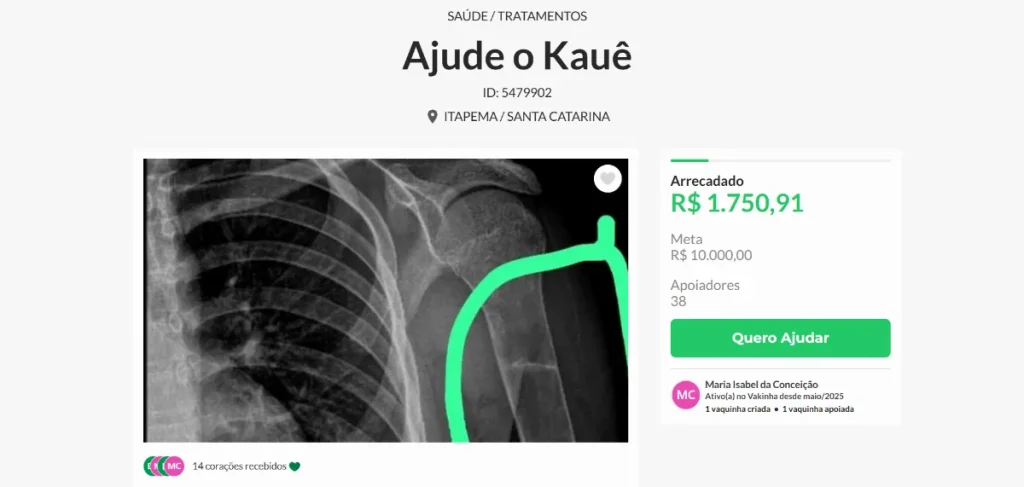The height and width of the screenshot is (487, 1024).
Task: Click the Meta R$ 10.000,00 value
Action: 711,255
